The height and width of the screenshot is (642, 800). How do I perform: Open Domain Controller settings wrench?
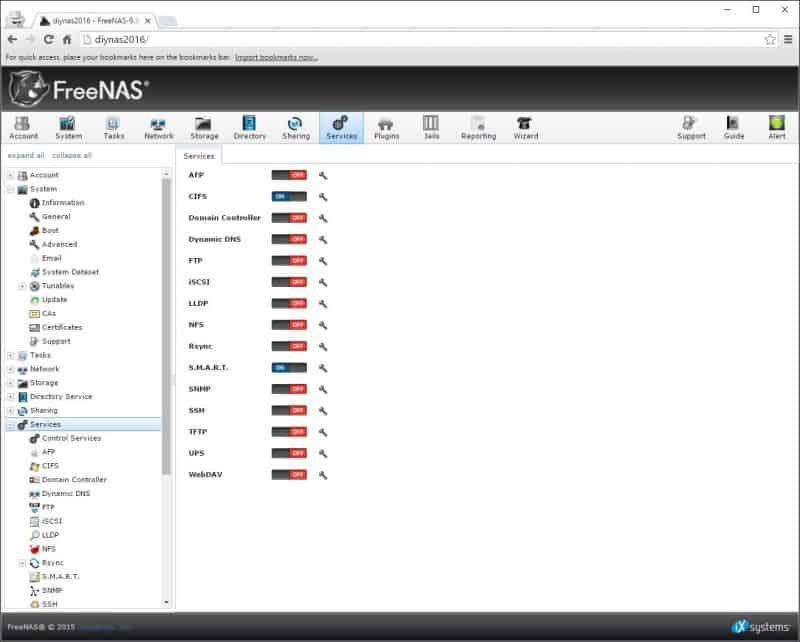[x=322, y=218]
